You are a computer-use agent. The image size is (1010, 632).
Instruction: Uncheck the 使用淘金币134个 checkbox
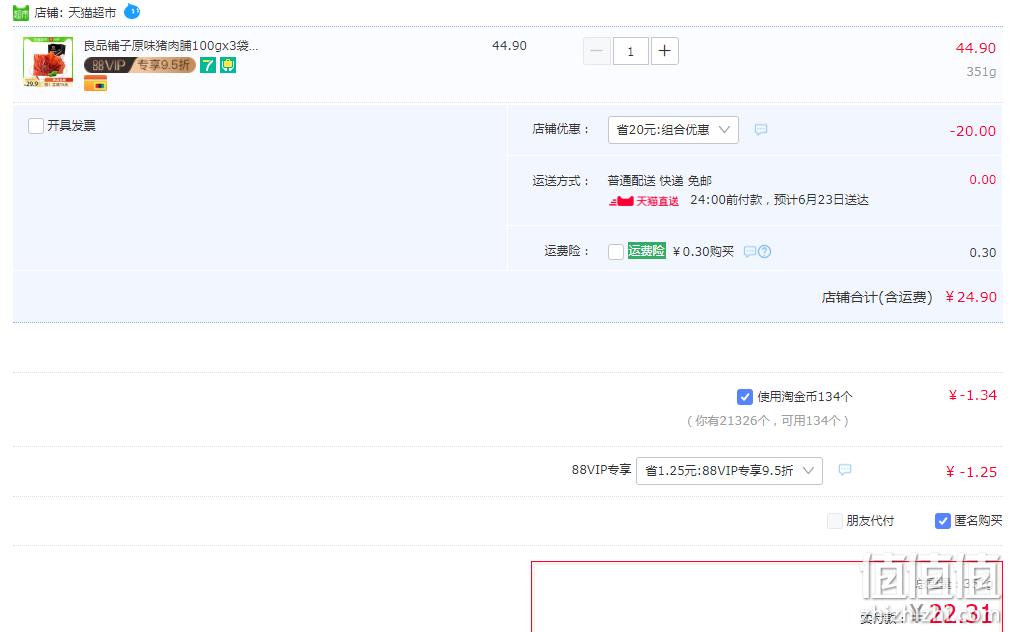pos(745,397)
